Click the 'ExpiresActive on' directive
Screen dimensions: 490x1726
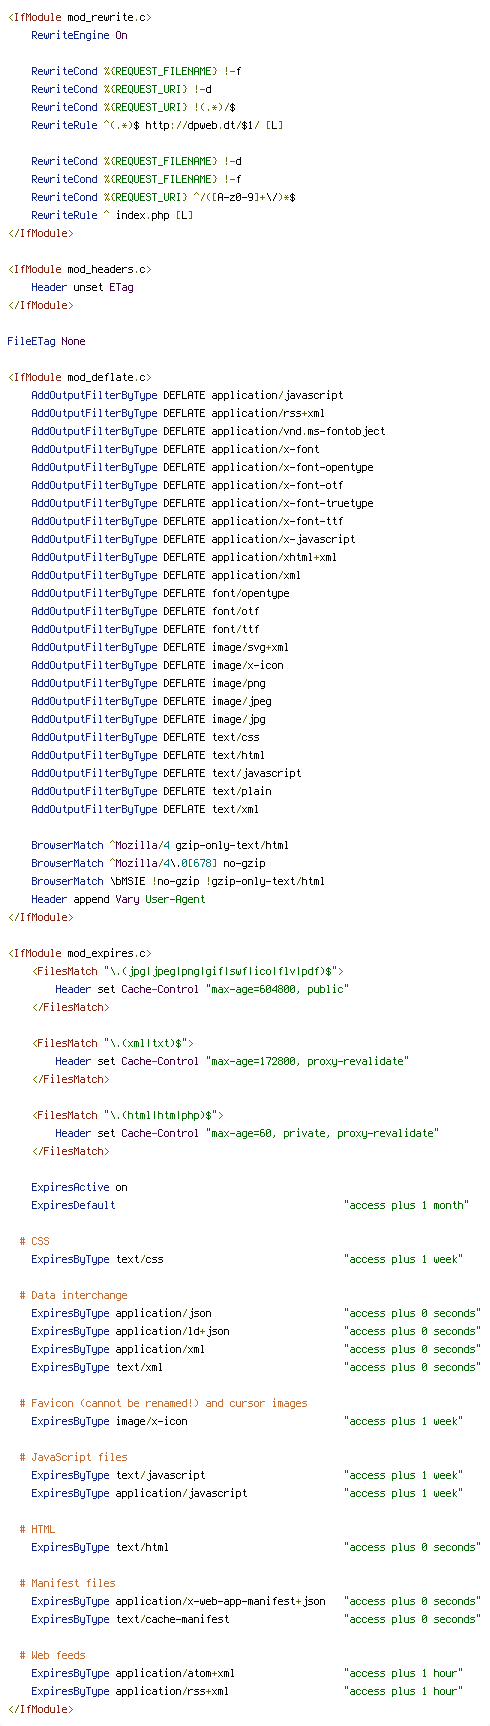(79, 1187)
